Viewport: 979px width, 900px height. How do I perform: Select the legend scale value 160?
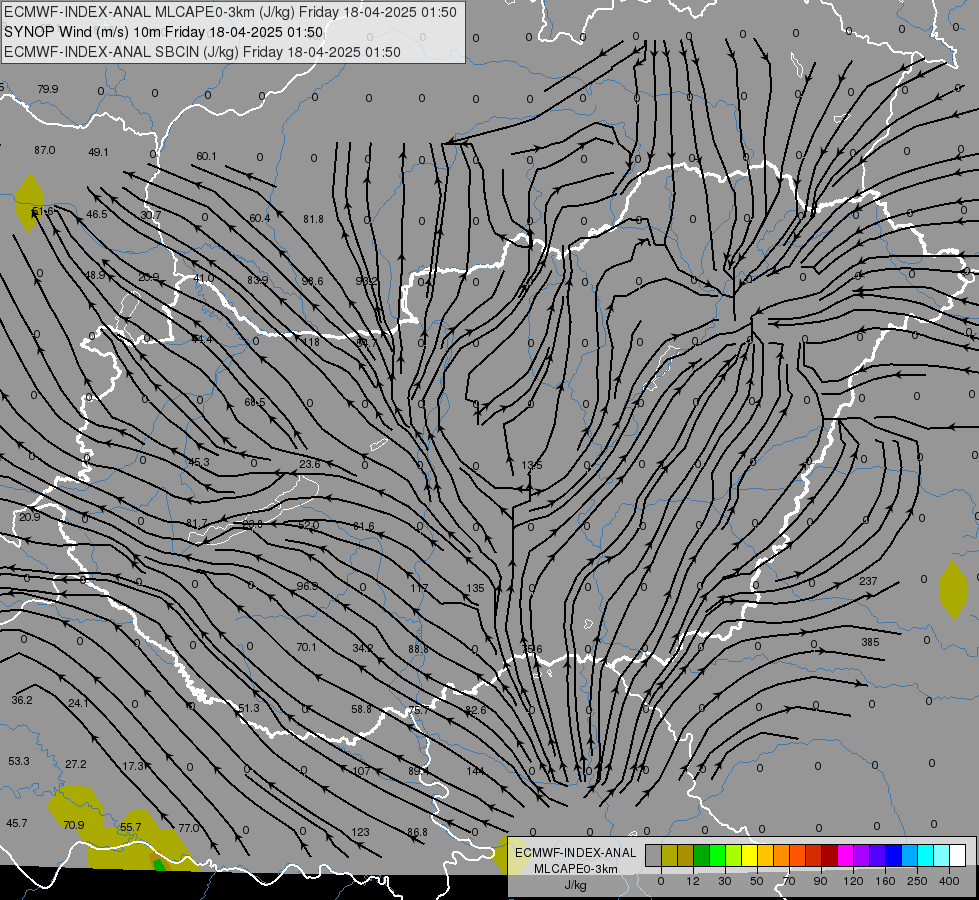(885, 881)
